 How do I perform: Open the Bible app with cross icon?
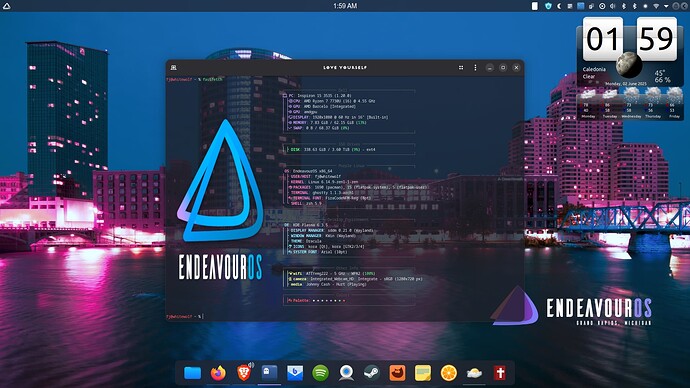[x=500, y=373]
